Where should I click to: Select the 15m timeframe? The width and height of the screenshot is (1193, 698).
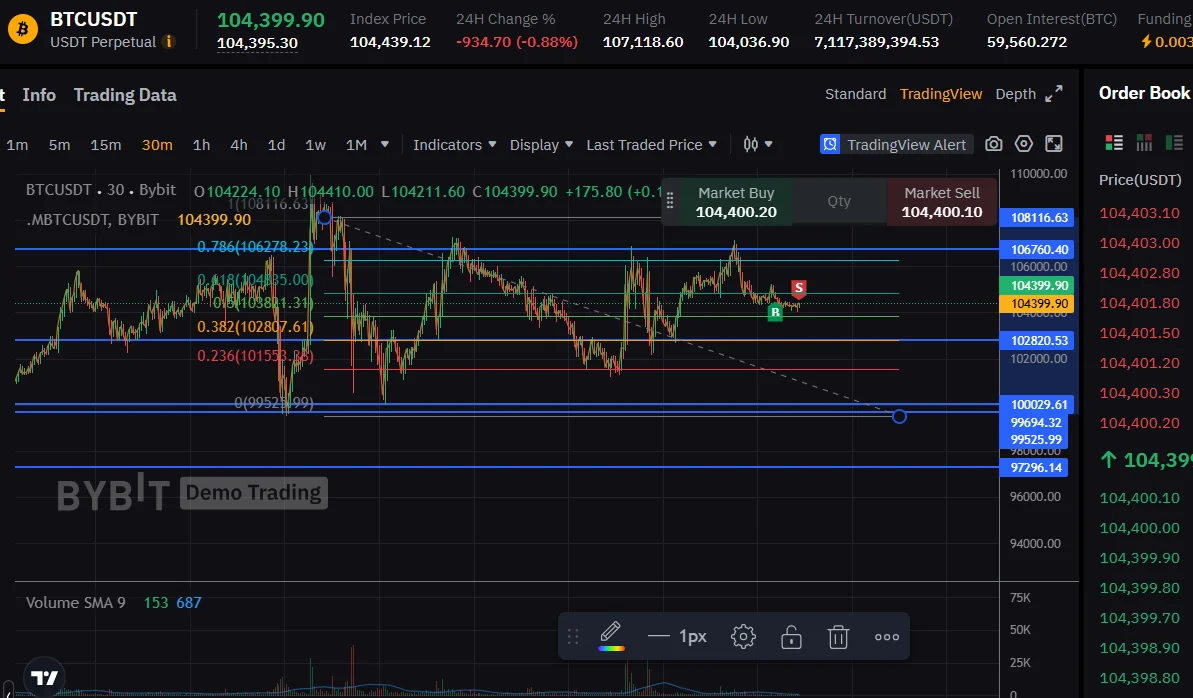106,145
